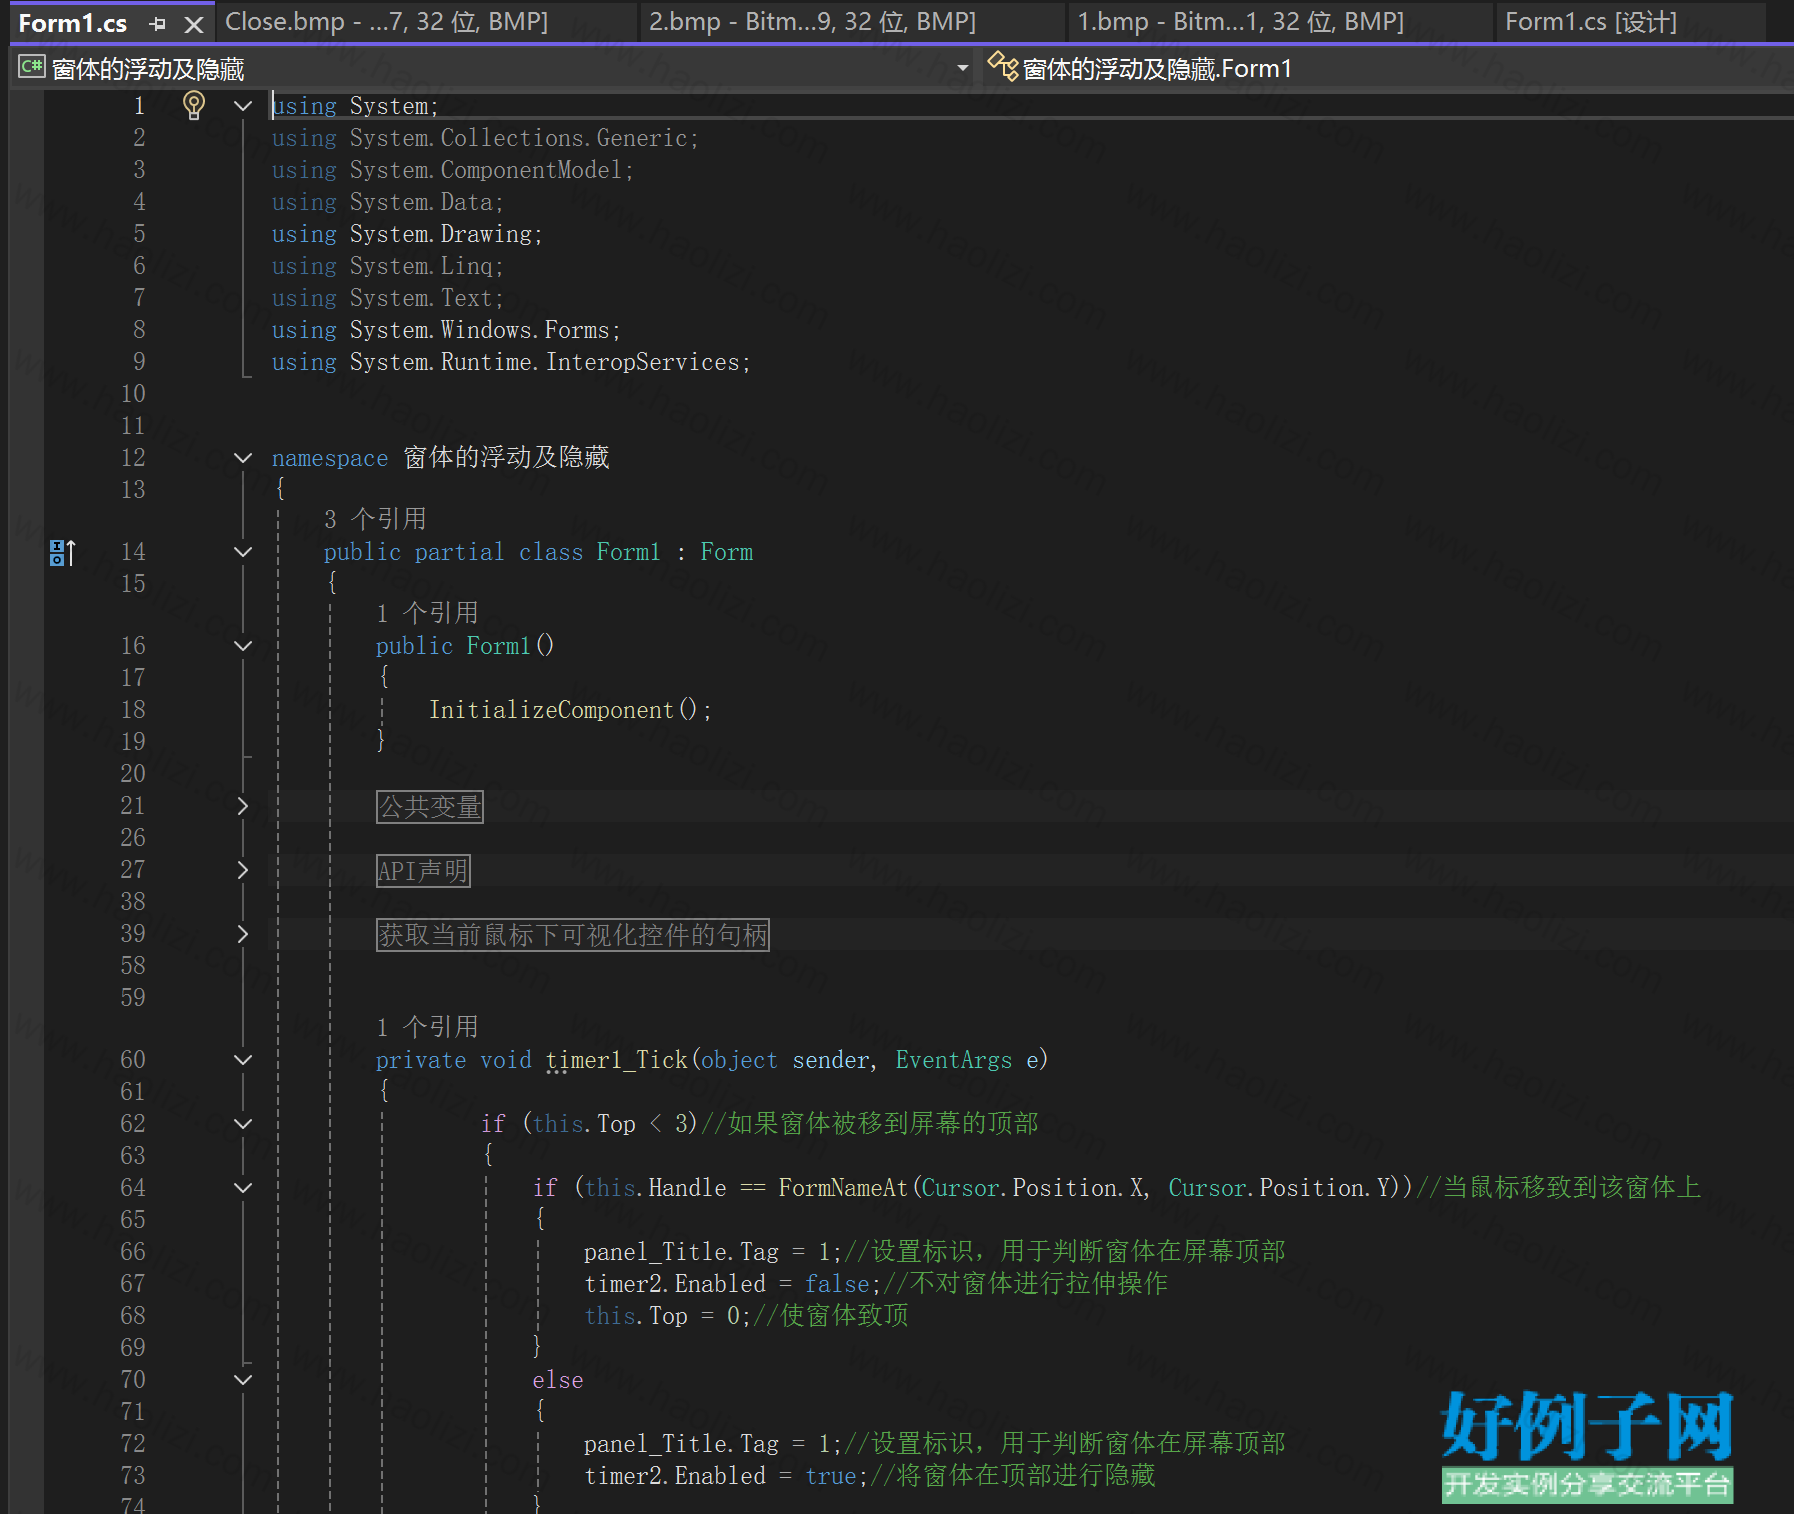
Task: Click the Form1 class icon in navigation bar
Action: (1002, 67)
